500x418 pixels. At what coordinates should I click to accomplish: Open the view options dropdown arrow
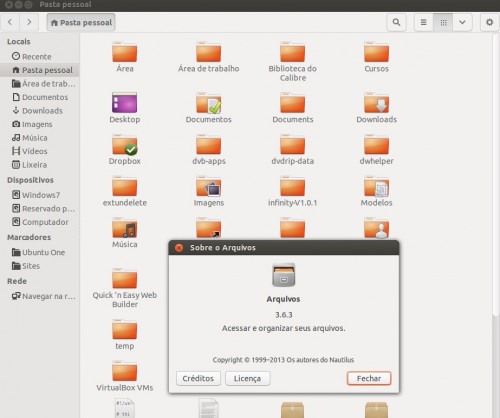tap(462, 22)
